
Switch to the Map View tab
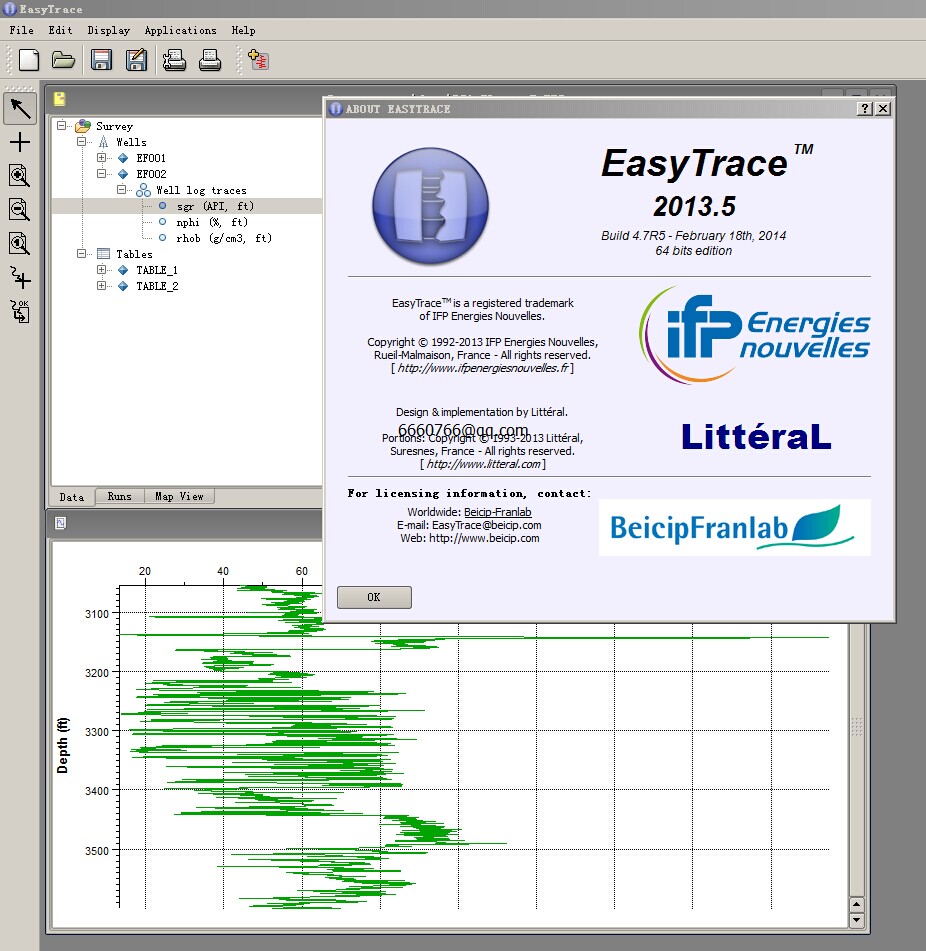tap(179, 496)
